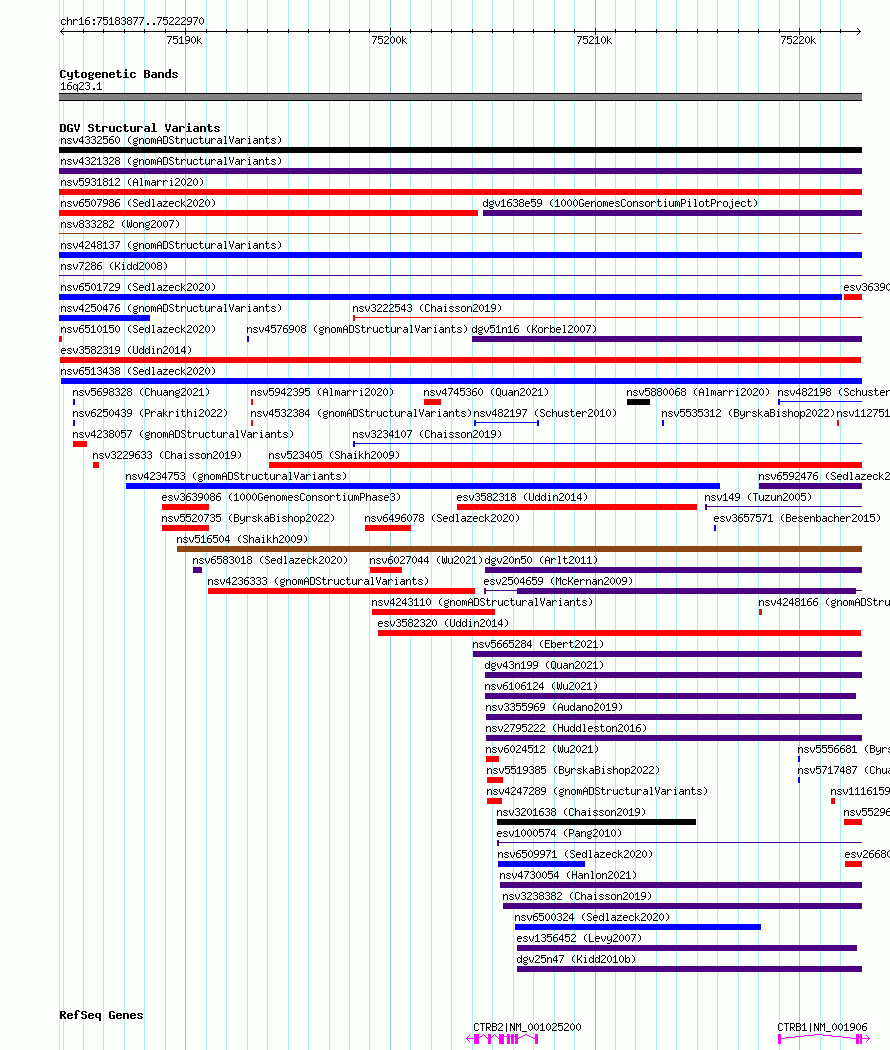Select nsv7286 (Kidd2008) label
Viewport: 890px width, 1050px height.
click(114, 267)
